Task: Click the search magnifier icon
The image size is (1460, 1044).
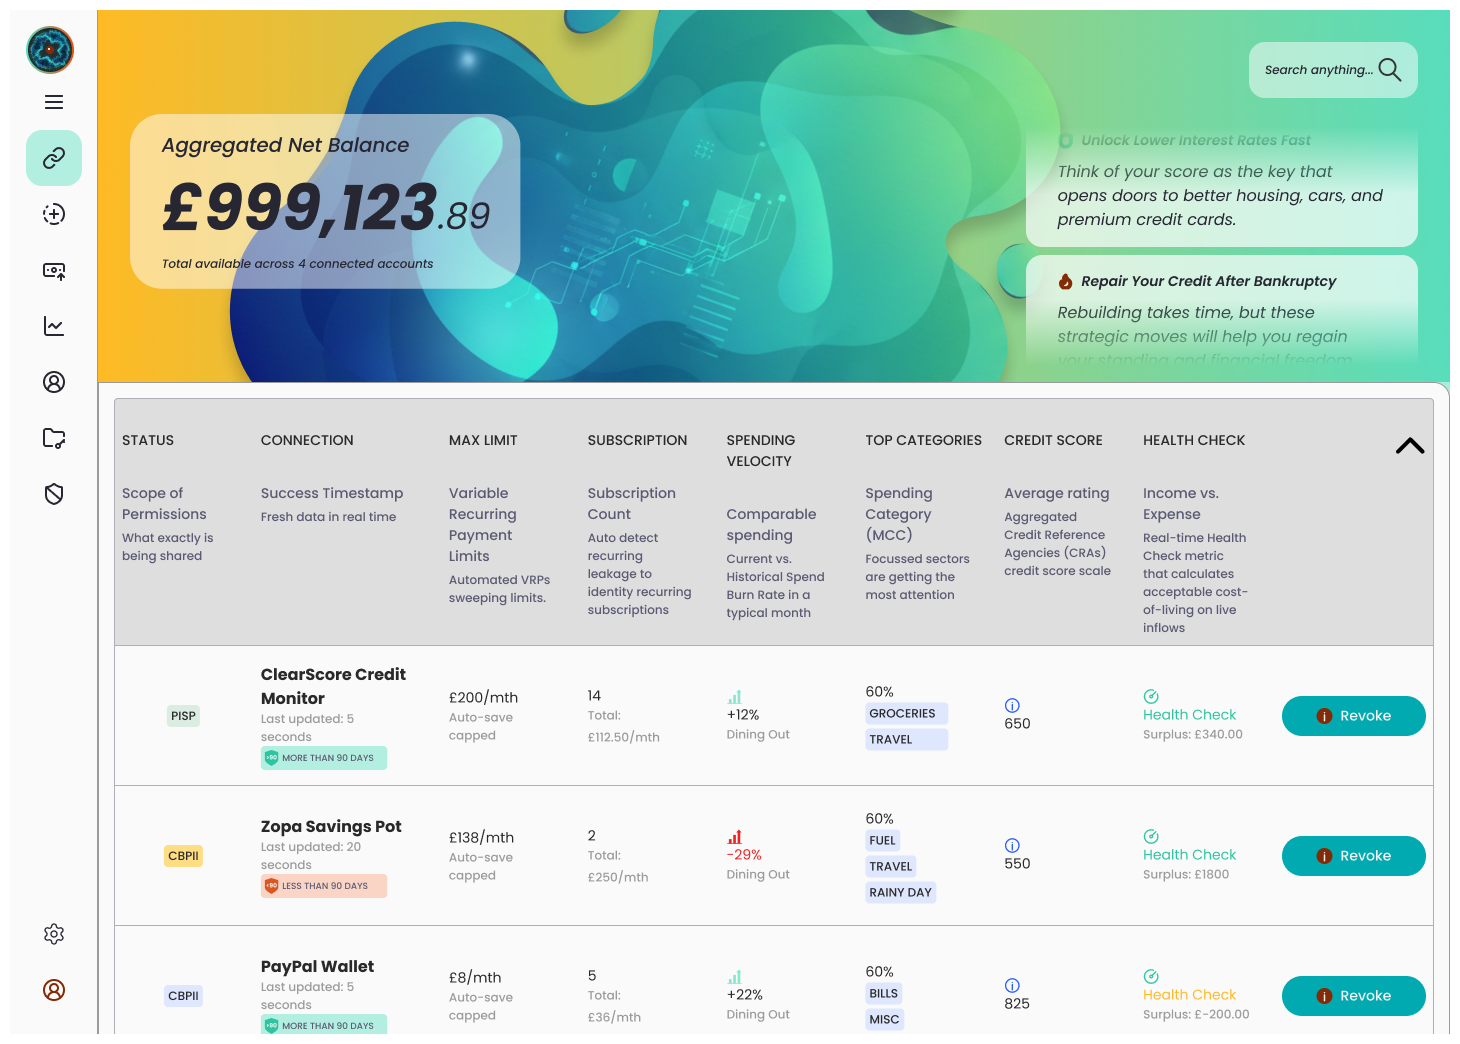Action: [1390, 70]
